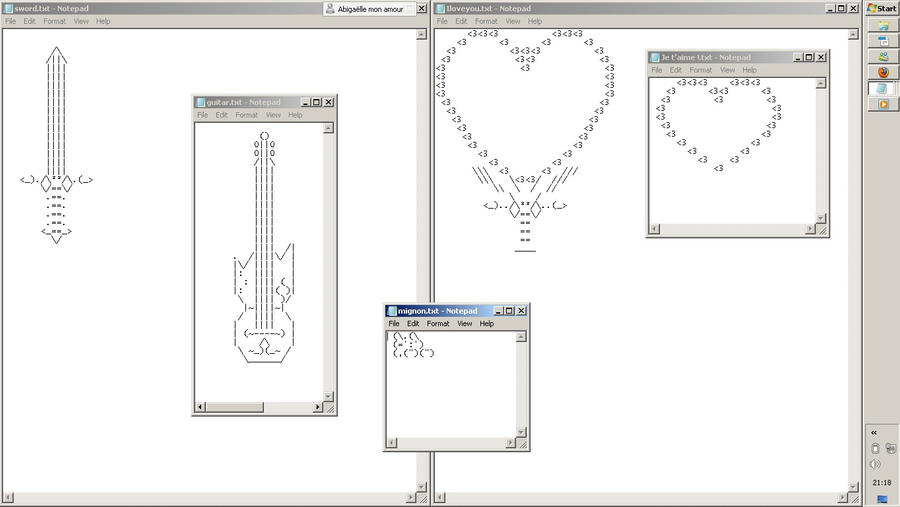900x507 pixels.
Task: Maximize the guitar.txt Notepad window
Action: [x=316, y=102]
